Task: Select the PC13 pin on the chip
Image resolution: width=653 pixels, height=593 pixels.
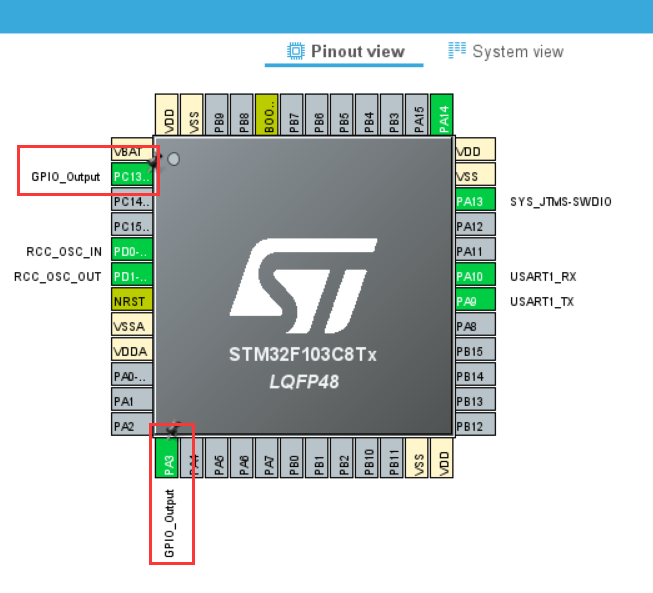Action: pyautogui.click(x=132, y=176)
